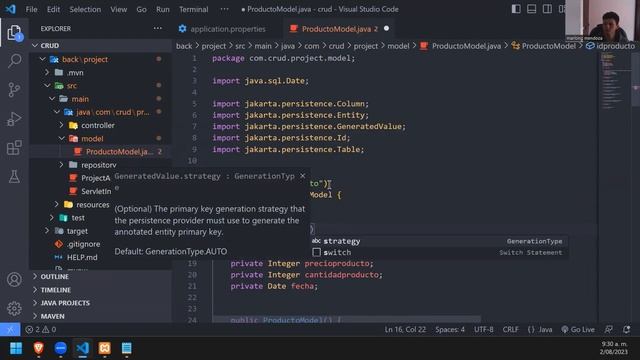
Task: Open the Accounts icon in activity bar
Action: [14, 280]
